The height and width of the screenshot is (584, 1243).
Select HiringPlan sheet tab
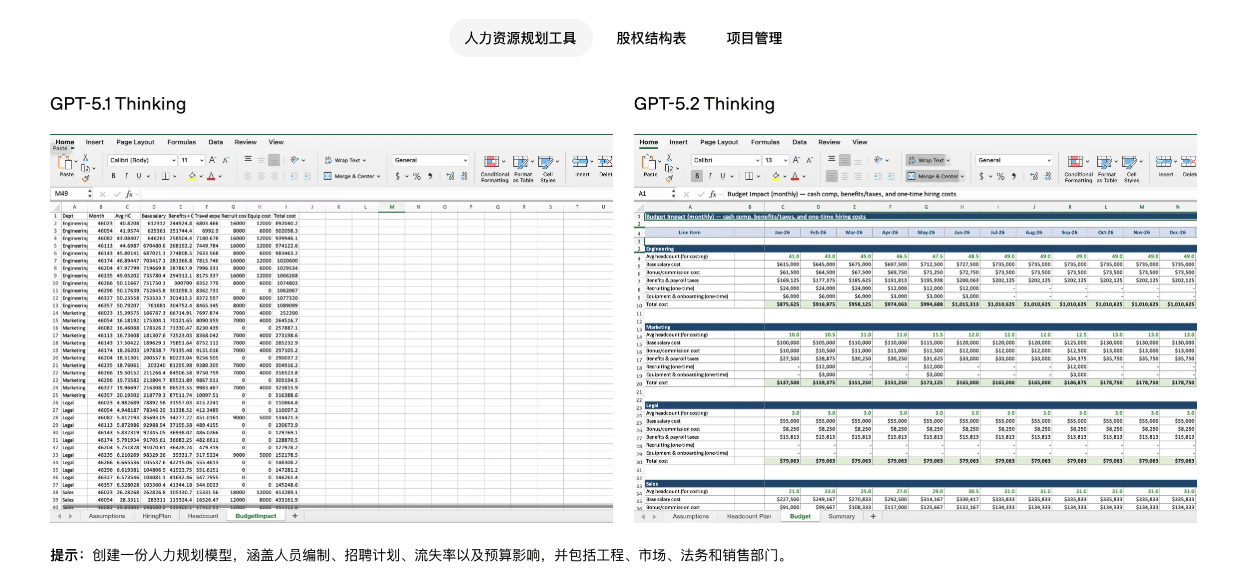tap(158, 516)
